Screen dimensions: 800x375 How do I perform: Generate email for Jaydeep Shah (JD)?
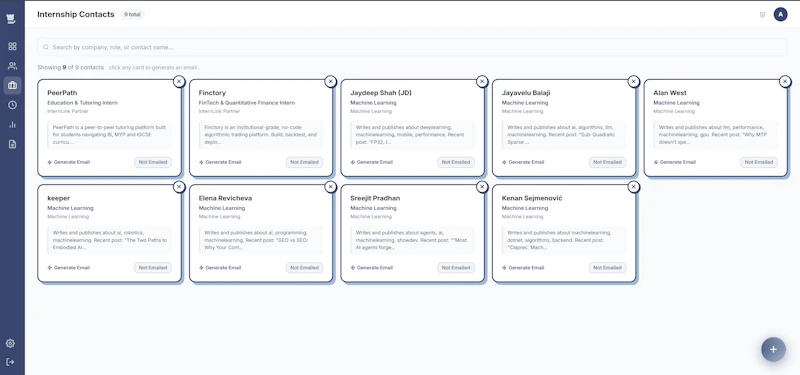371,162
